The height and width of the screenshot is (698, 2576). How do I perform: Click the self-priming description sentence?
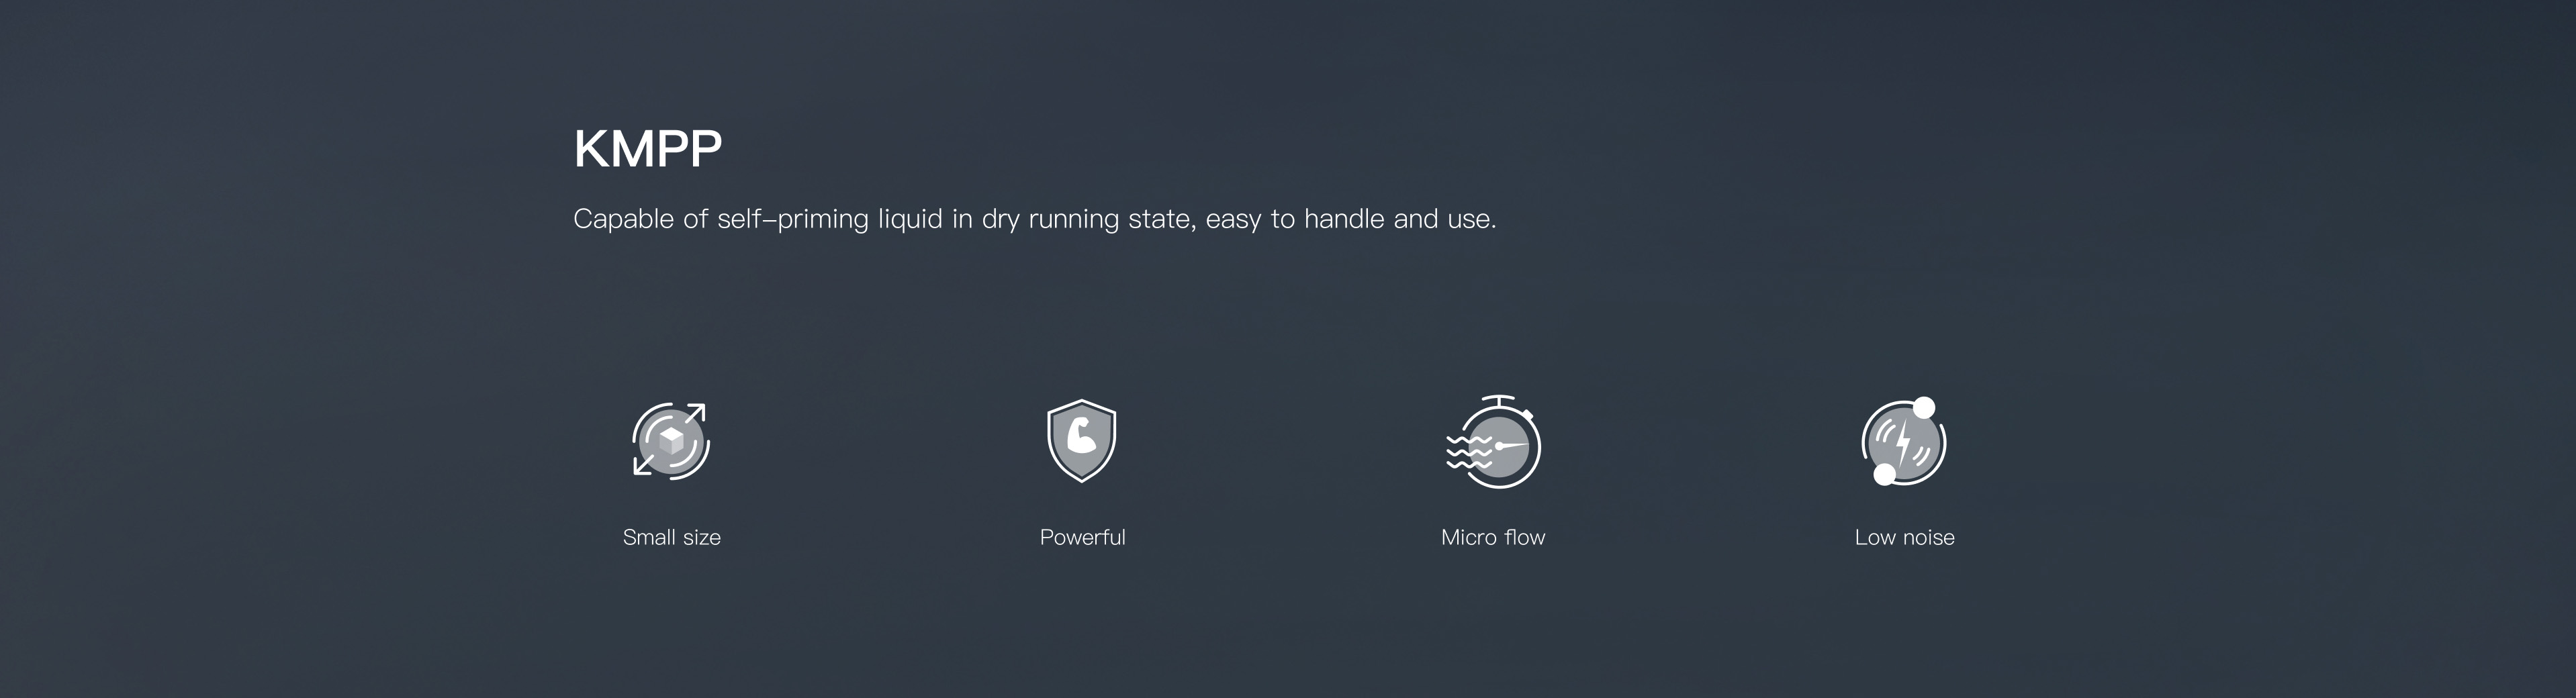[x=1035, y=219]
